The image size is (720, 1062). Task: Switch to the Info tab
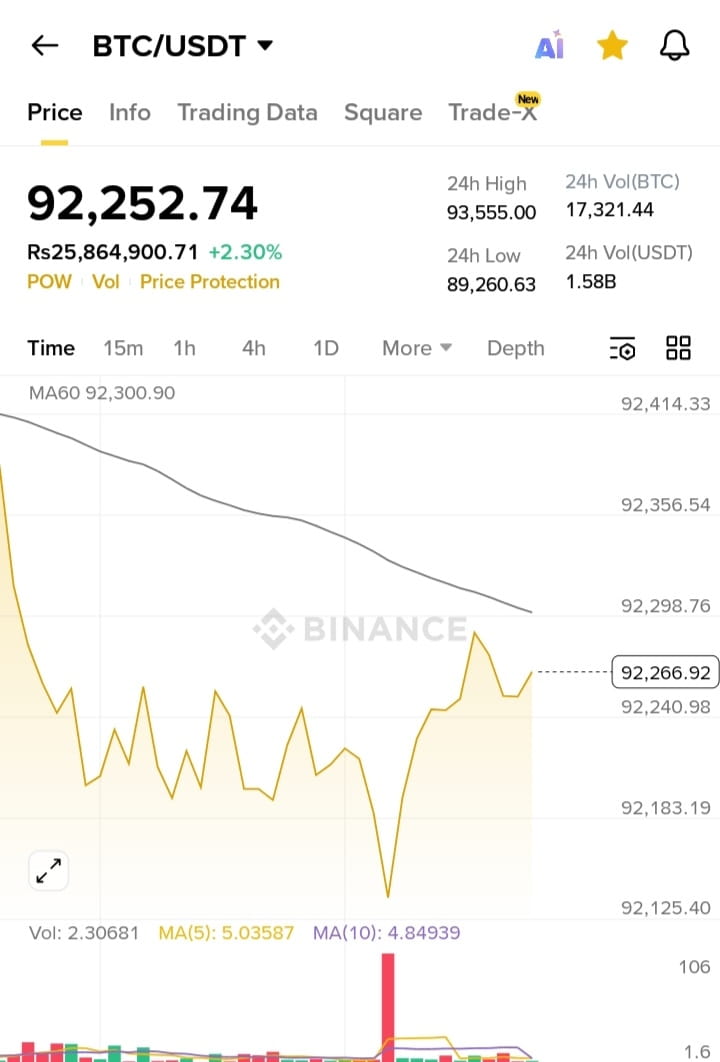130,112
